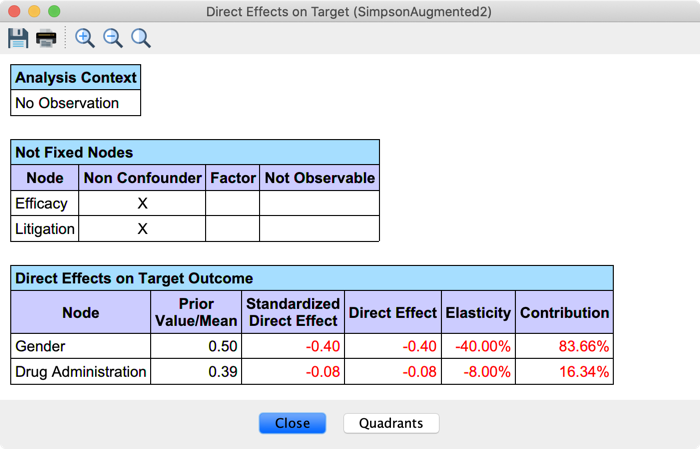Click the Save floppy disk icon
Viewport: 700px width, 449px height.
click(x=18, y=38)
